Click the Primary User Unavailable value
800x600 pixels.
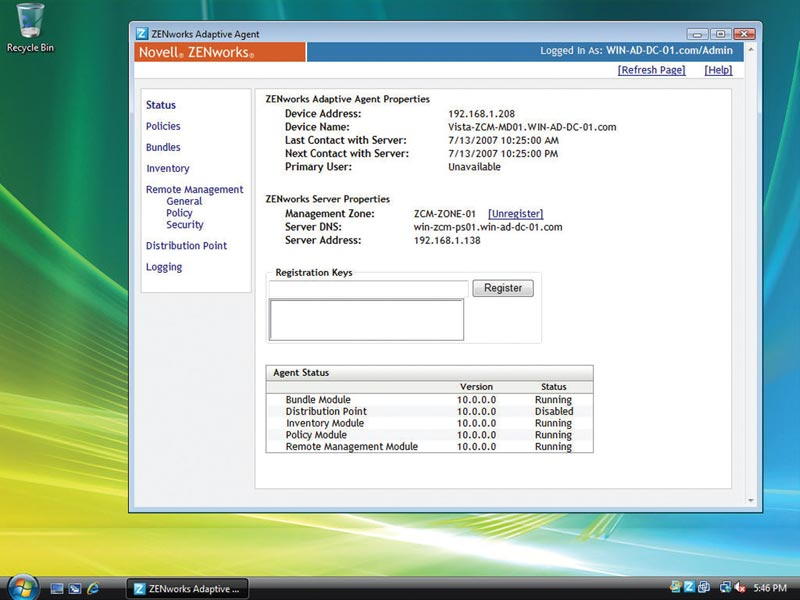pyautogui.click(x=474, y=167)
